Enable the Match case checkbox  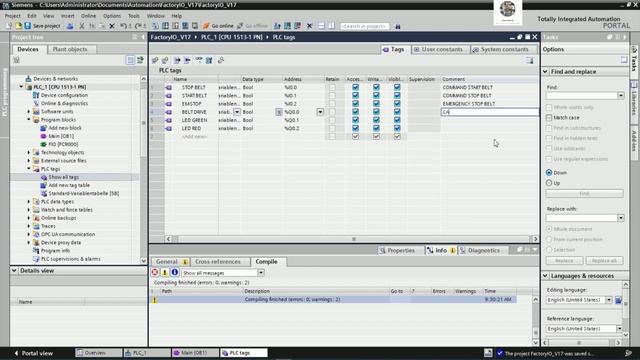(x=549, y=118)
